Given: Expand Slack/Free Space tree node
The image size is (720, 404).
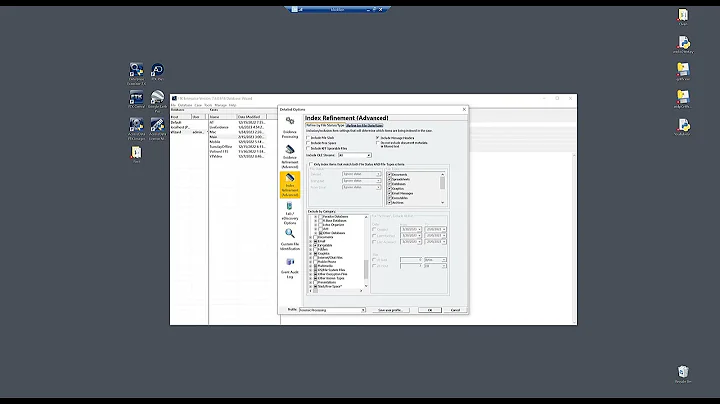Looking at the screenshot, I should (310, 286).
